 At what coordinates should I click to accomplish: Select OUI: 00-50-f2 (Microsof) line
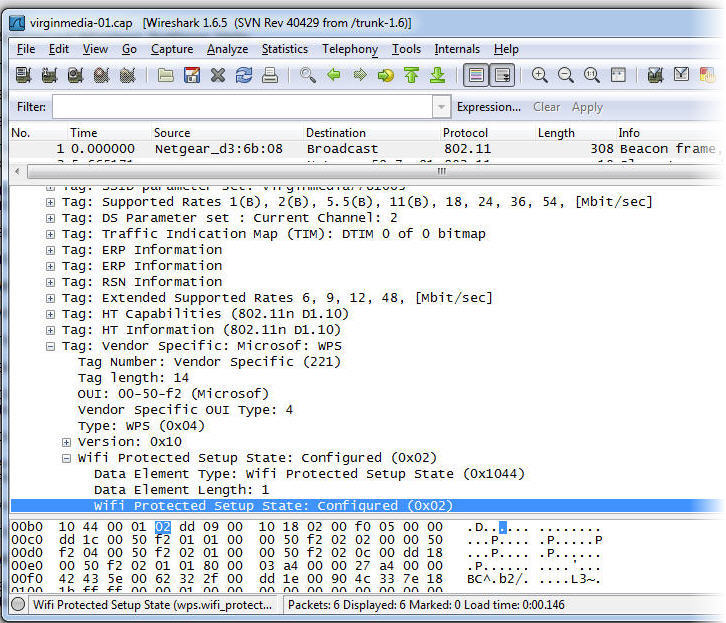[x=173, y=394]
